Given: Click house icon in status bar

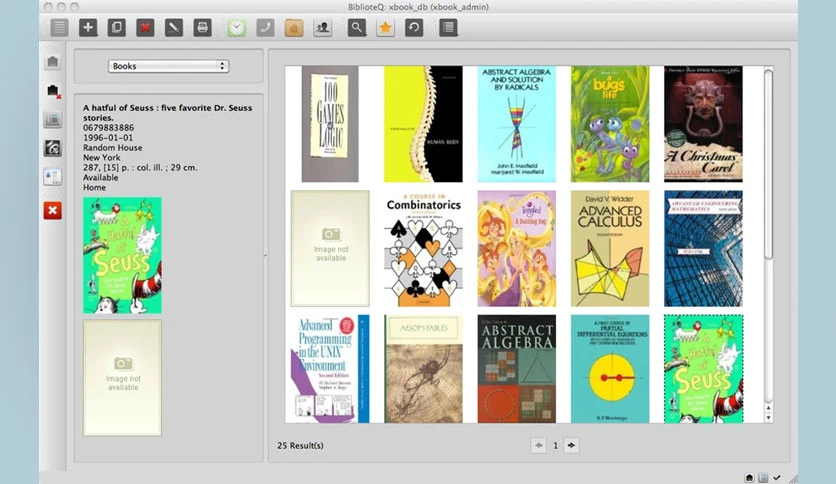Looking at the screenshot, I should [749, 478].
